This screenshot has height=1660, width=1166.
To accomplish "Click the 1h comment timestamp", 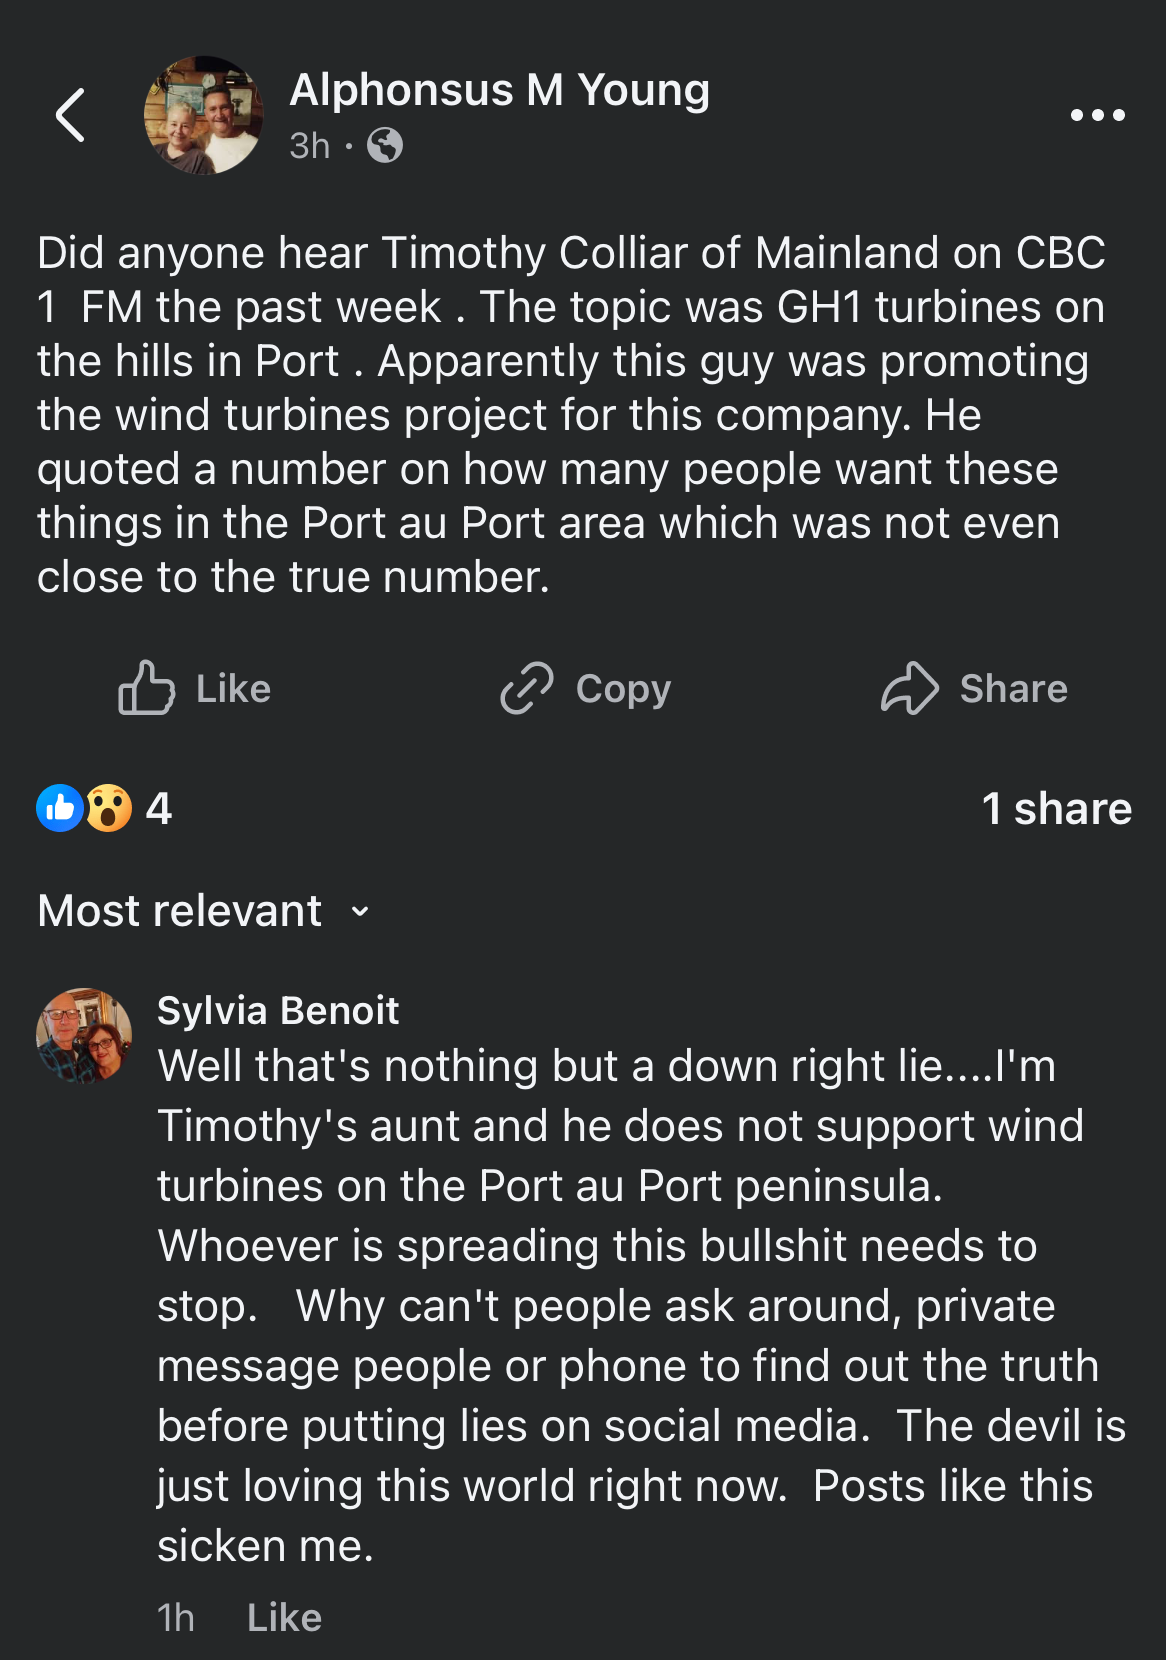I will coord(176,1617).
